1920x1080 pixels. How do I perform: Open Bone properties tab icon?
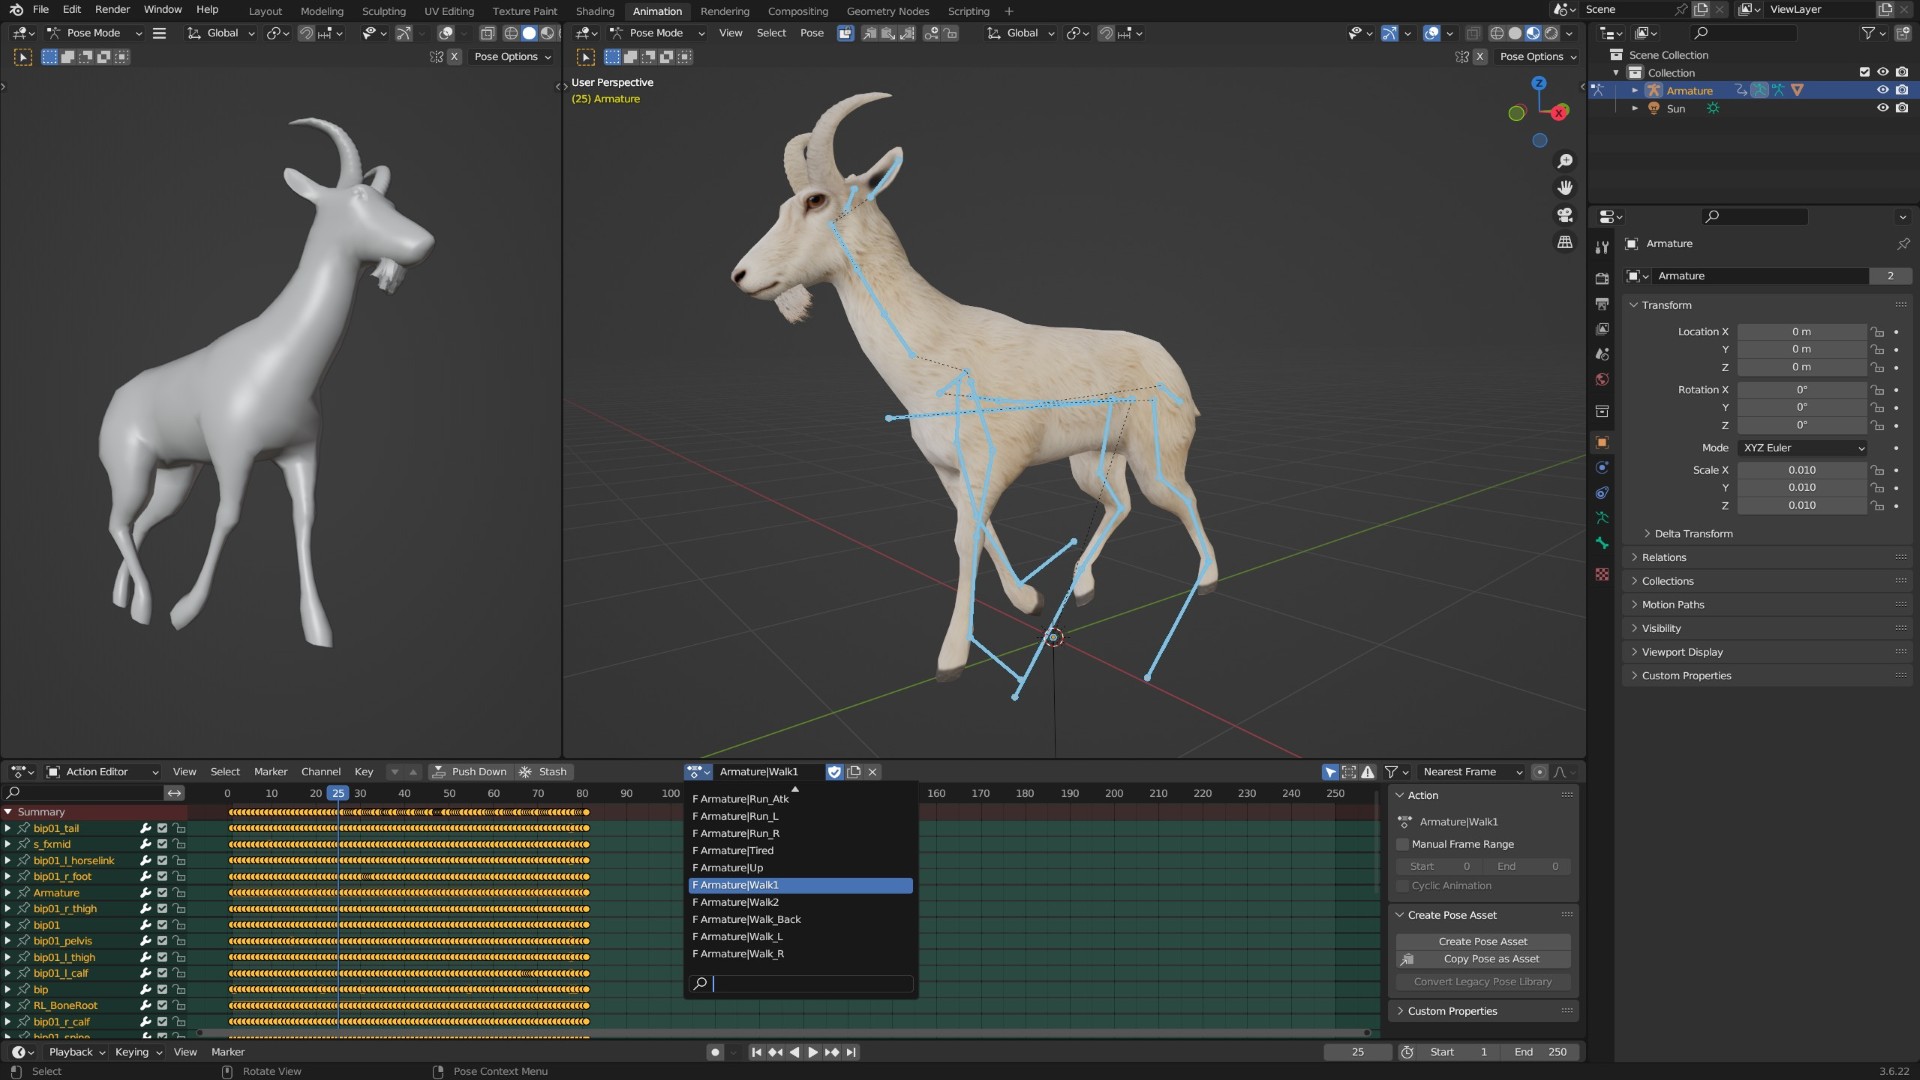(x=1602, y=543)
